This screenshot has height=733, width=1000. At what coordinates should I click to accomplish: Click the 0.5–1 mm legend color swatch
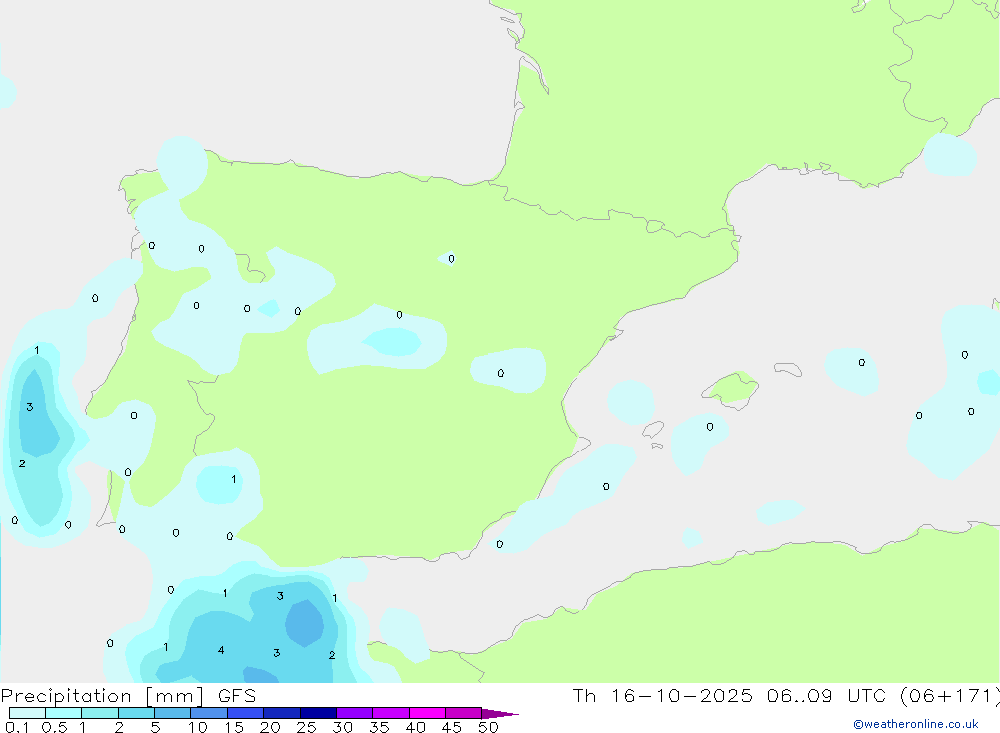tap(64, 713)
